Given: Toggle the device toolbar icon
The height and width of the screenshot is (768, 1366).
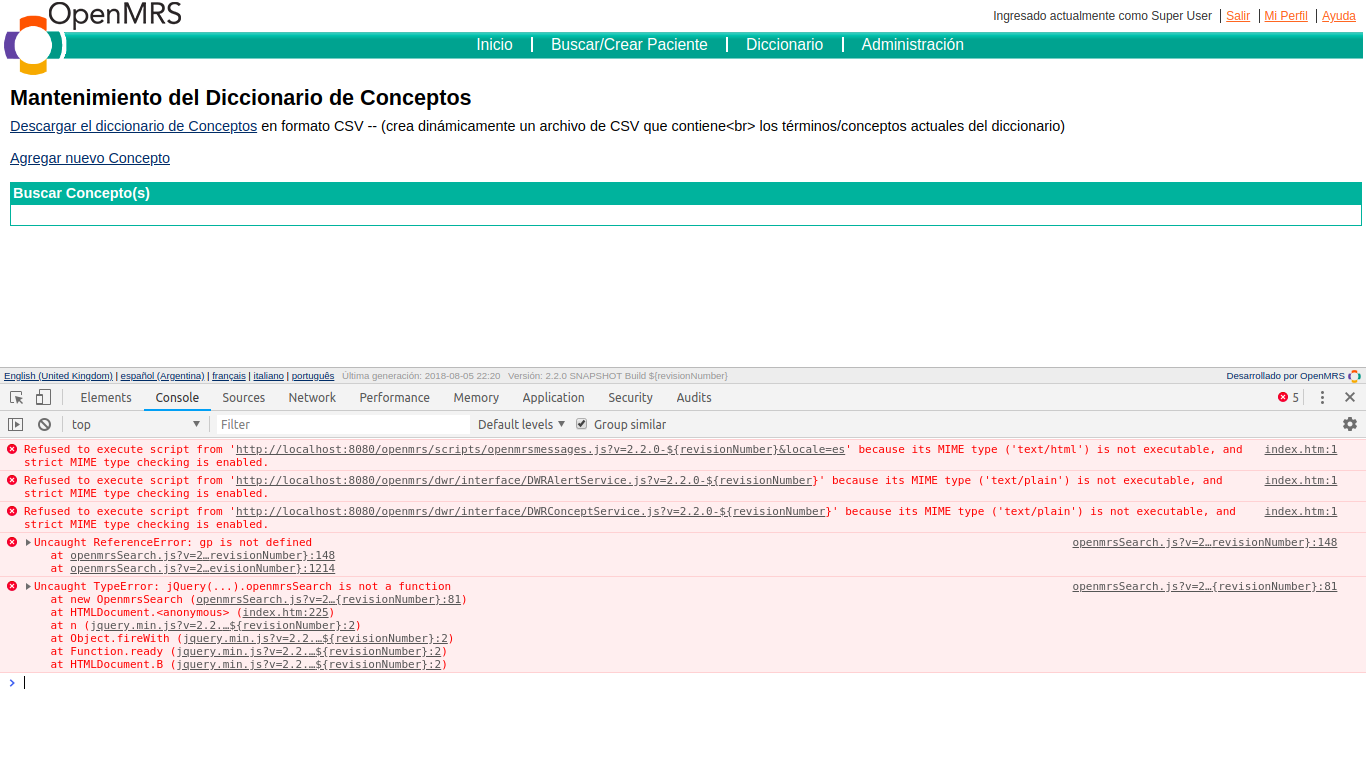Looking at the screenshot, I should 43,397.
